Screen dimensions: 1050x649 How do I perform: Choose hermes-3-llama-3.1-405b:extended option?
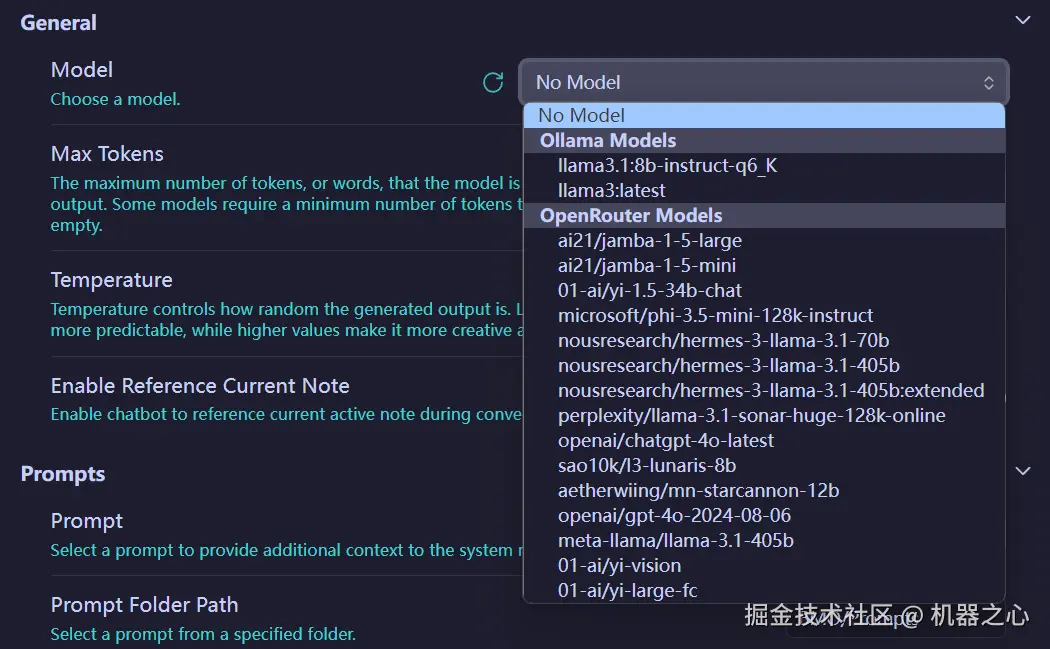pos(771,390)
